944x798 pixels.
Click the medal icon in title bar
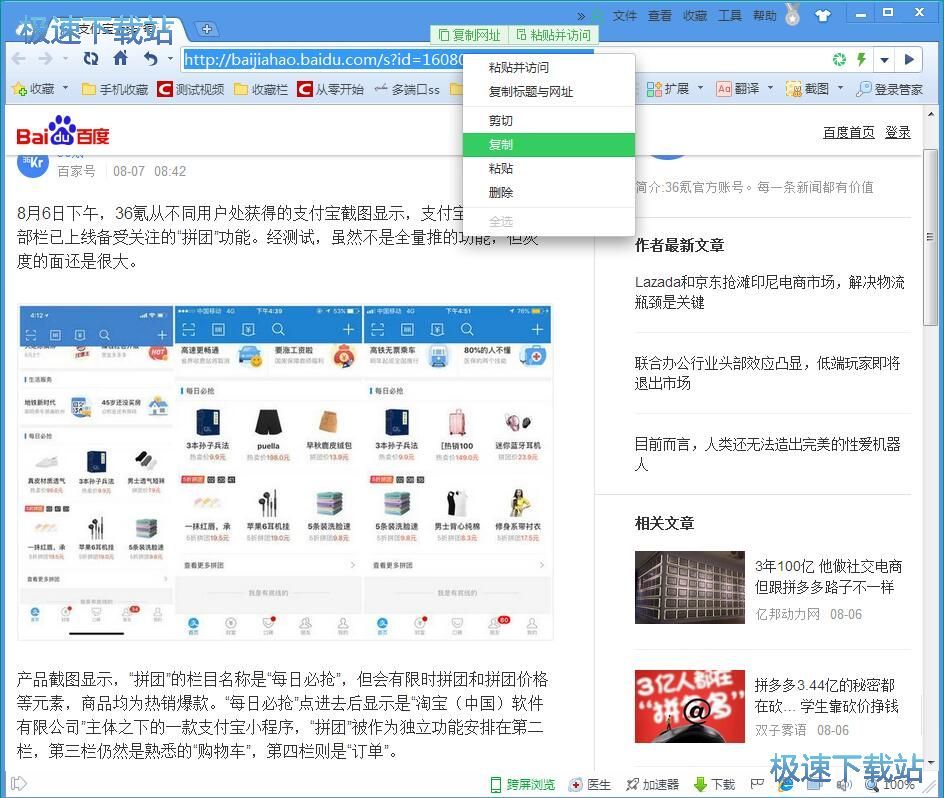coord(793,14)
